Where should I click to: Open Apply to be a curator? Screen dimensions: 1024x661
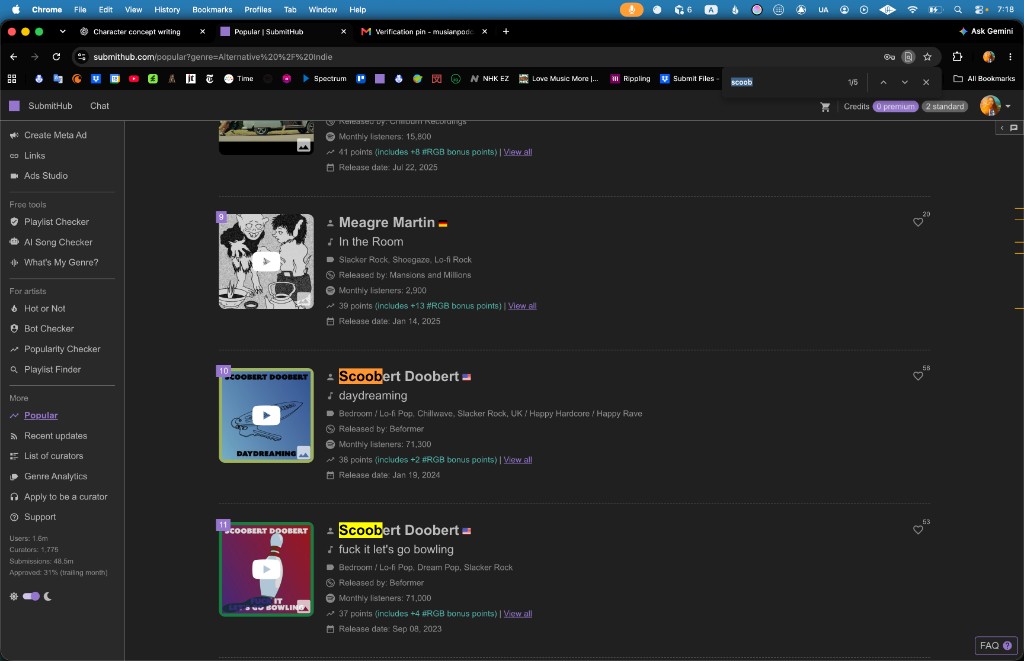click(65, 497)
